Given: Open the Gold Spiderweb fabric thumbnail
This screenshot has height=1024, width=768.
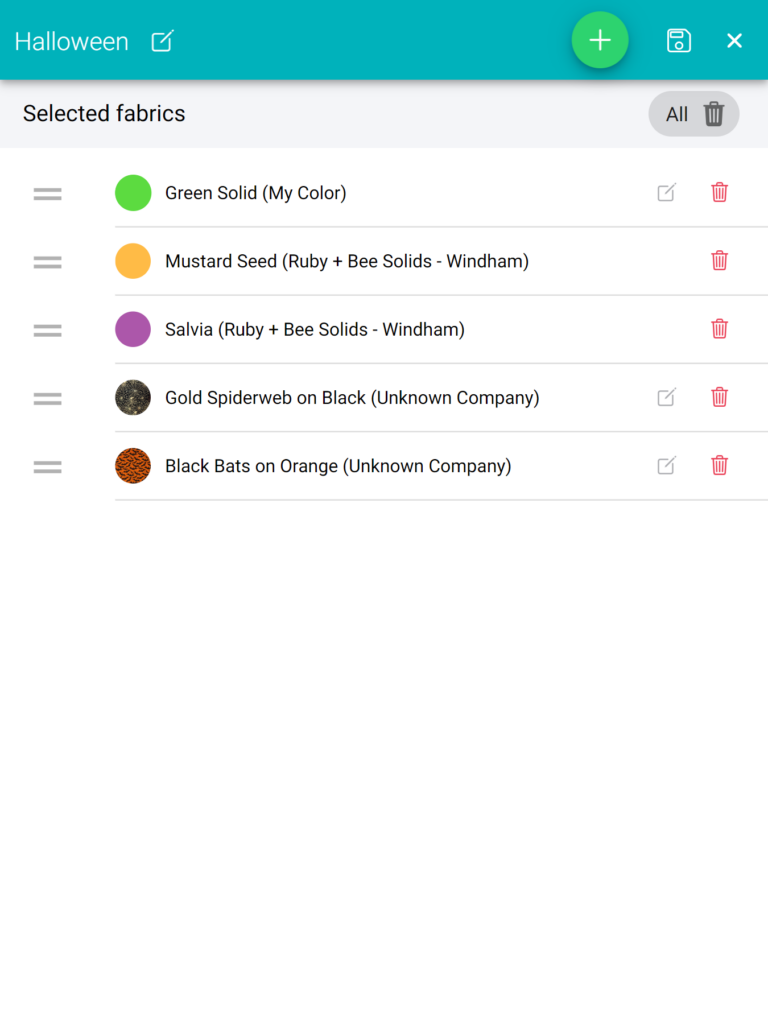Looking at the screenshot, I should click(133, 398).
